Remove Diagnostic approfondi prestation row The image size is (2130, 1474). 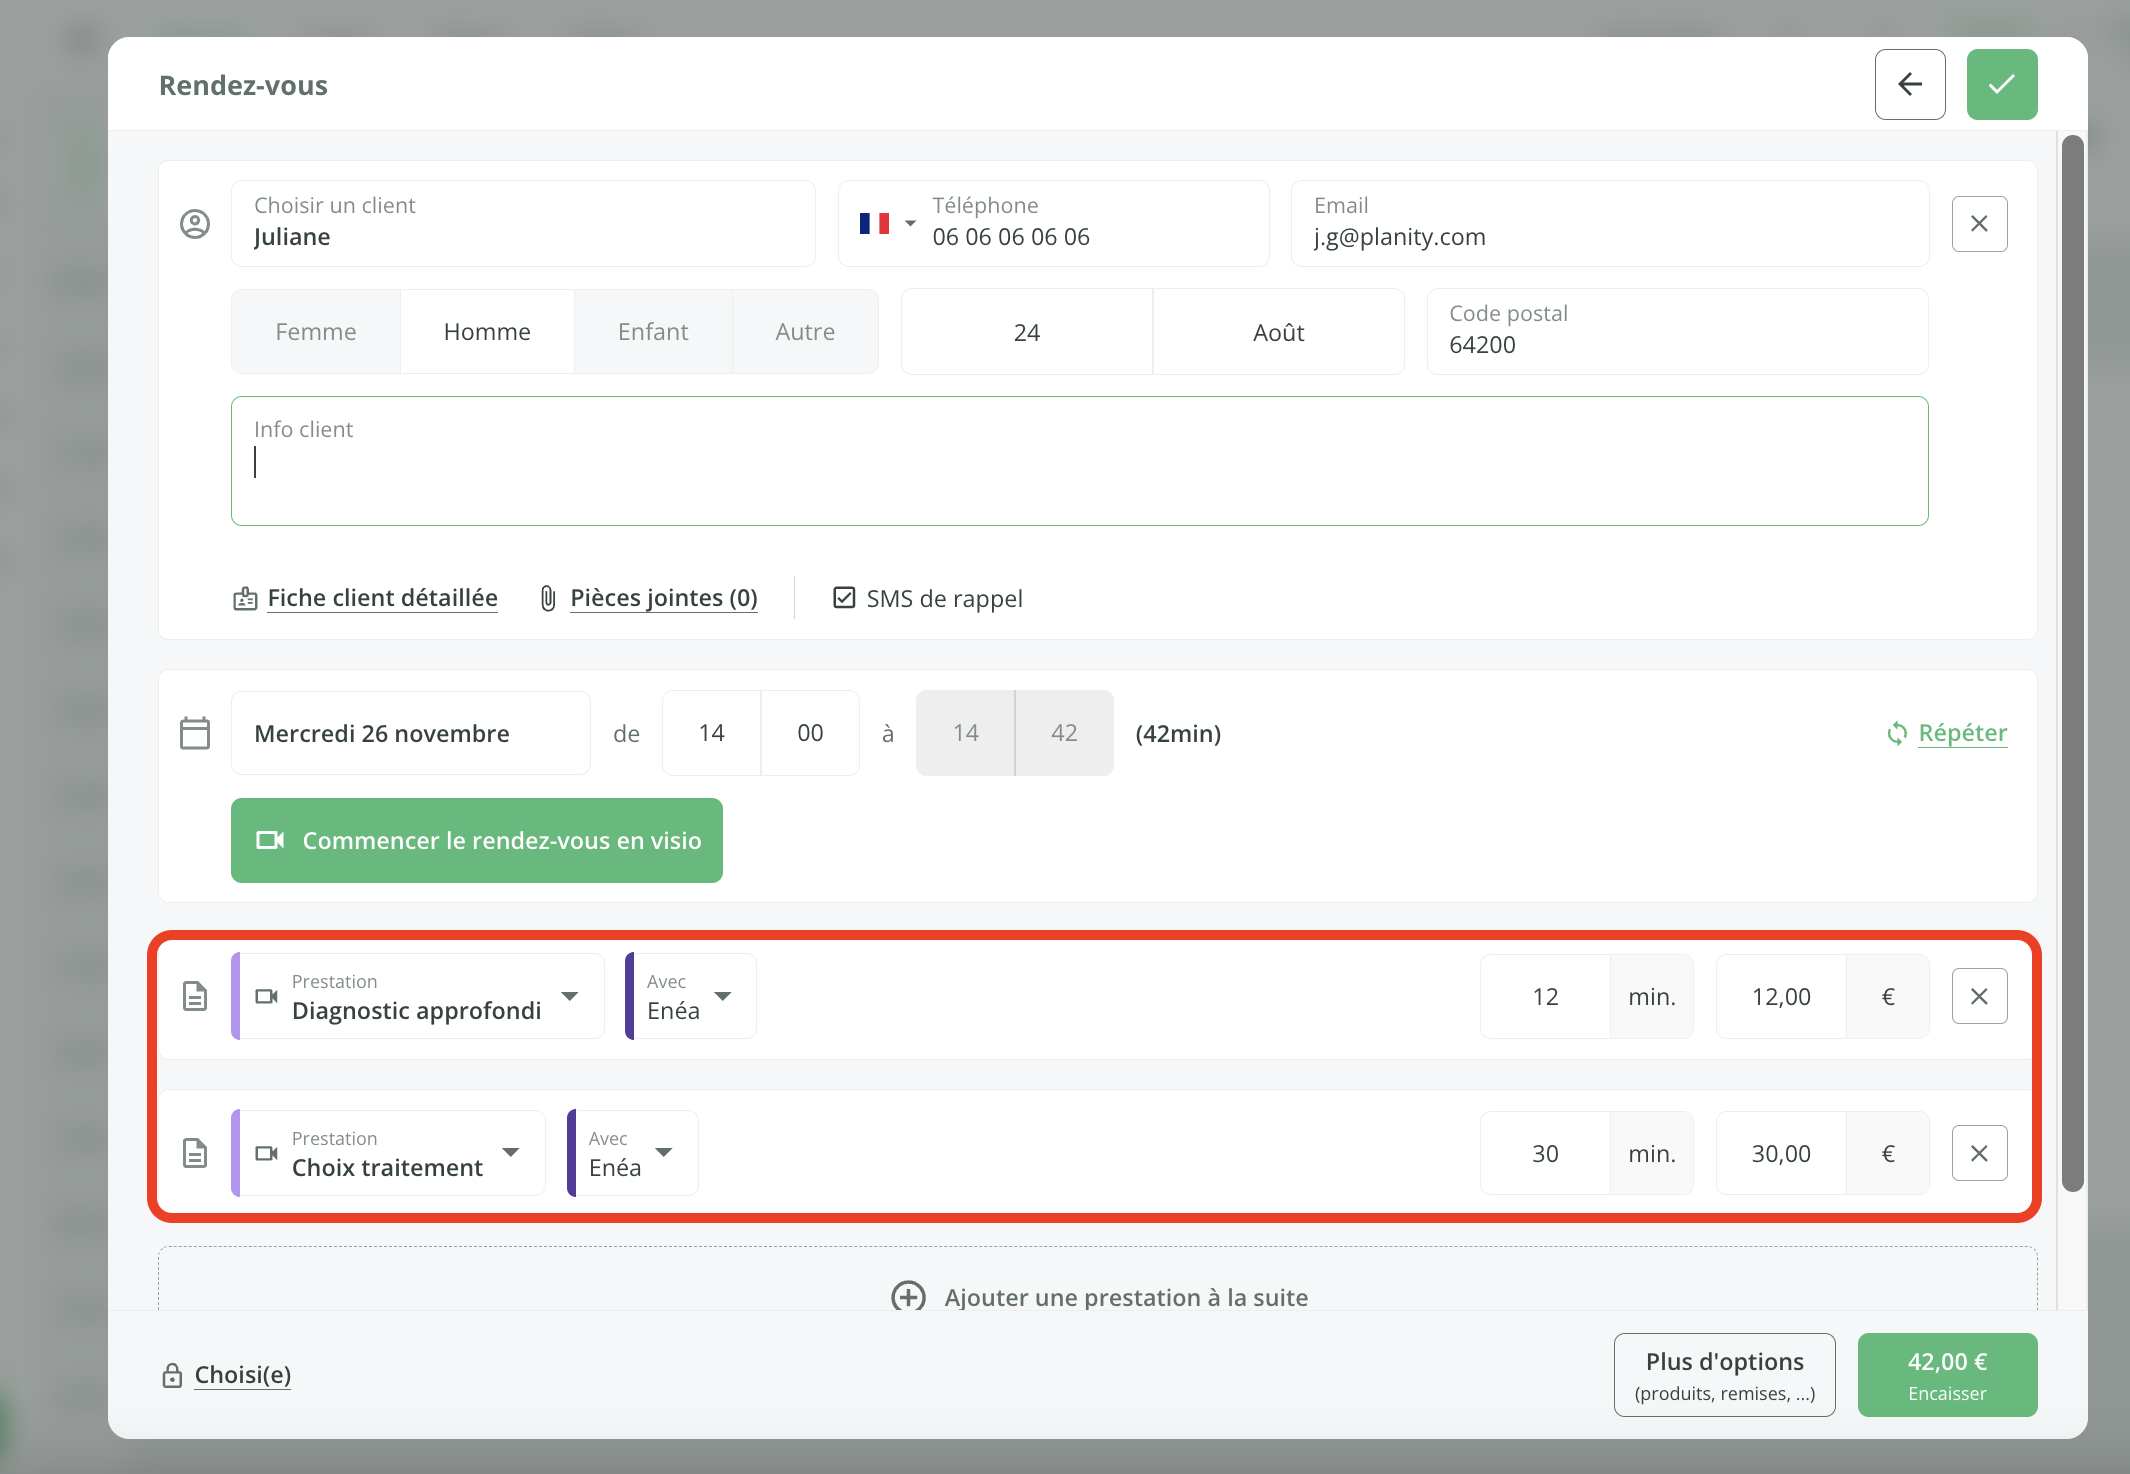coord(1979,996)
